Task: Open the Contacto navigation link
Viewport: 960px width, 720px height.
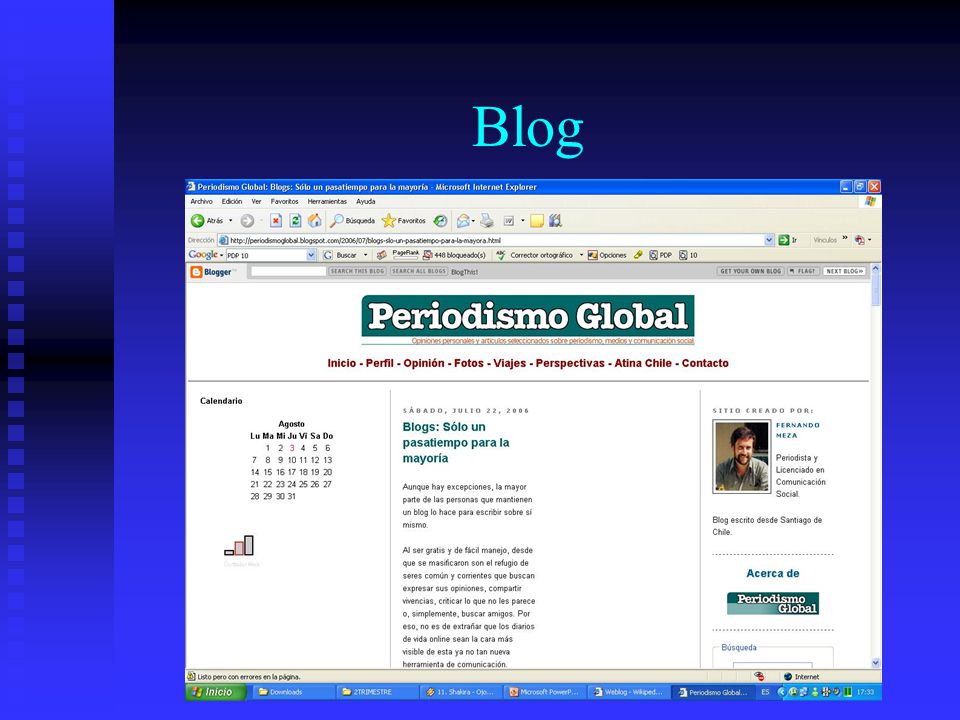Action: 705,363
